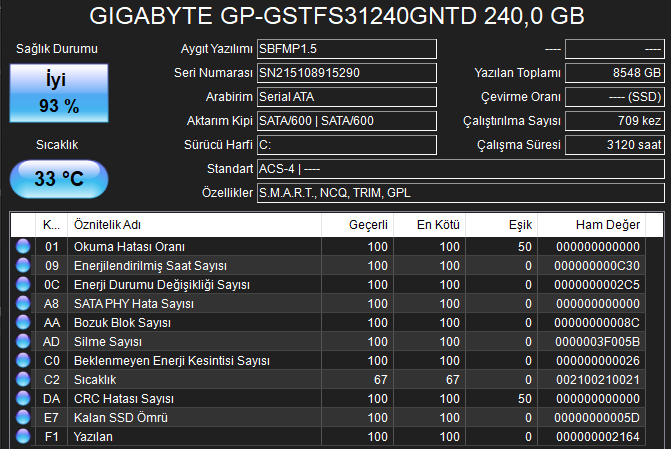Screen dimensions: 671x449
Task: Click raw value 000000000C30
Action: [x=597, y=266]
